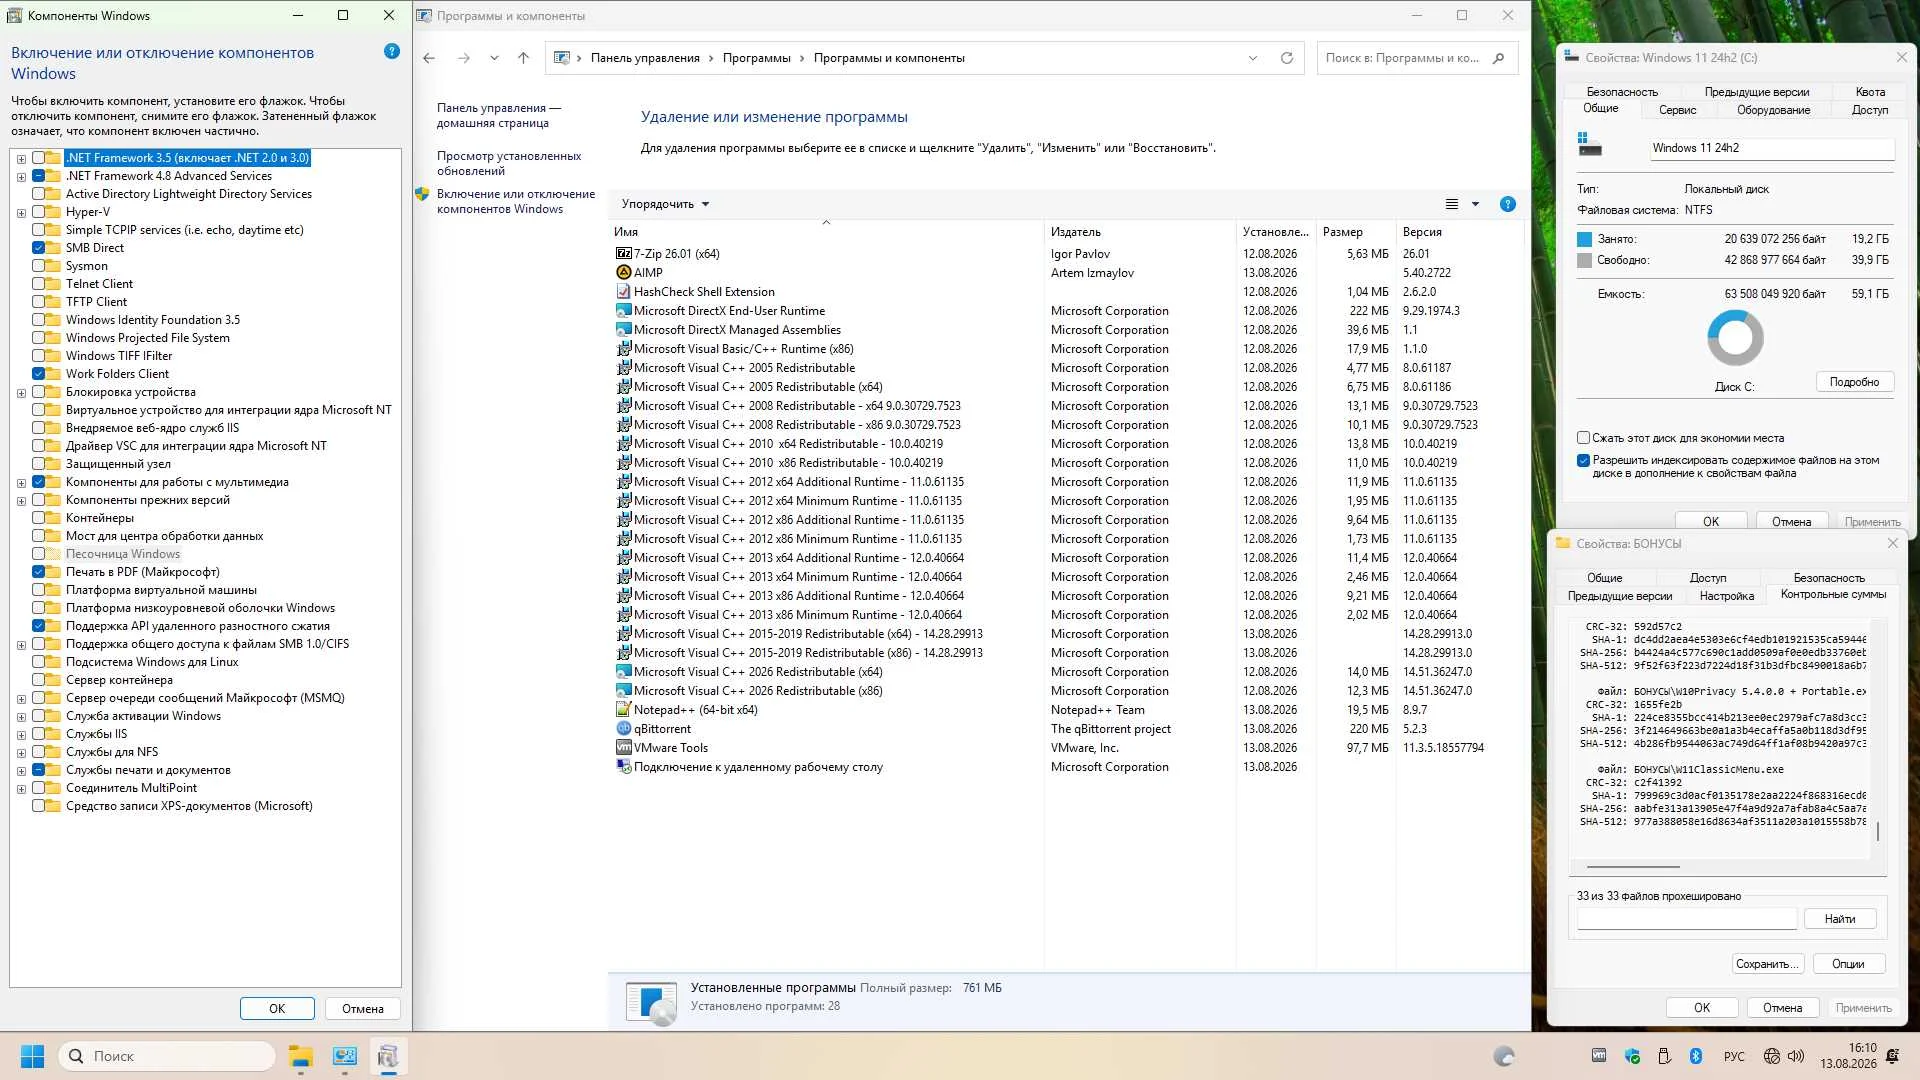Switch to Квота tab in disk properties

1870,92
